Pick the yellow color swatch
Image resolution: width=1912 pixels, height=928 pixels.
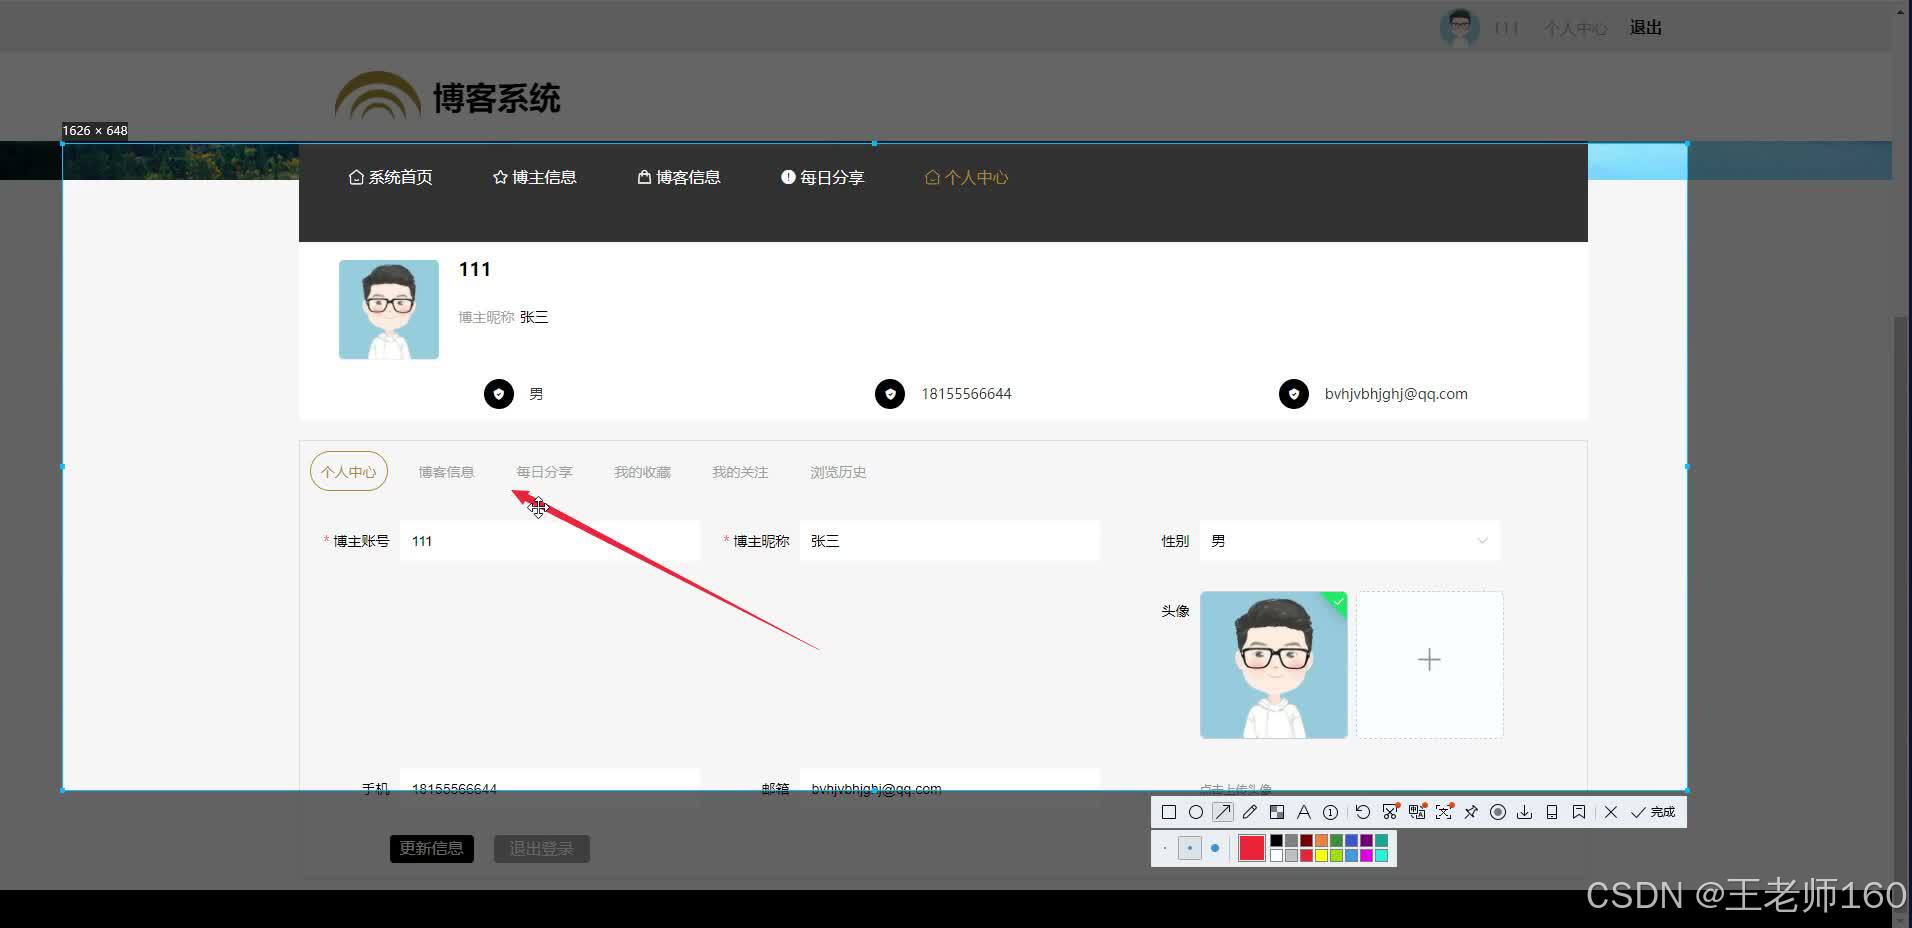1322,856
